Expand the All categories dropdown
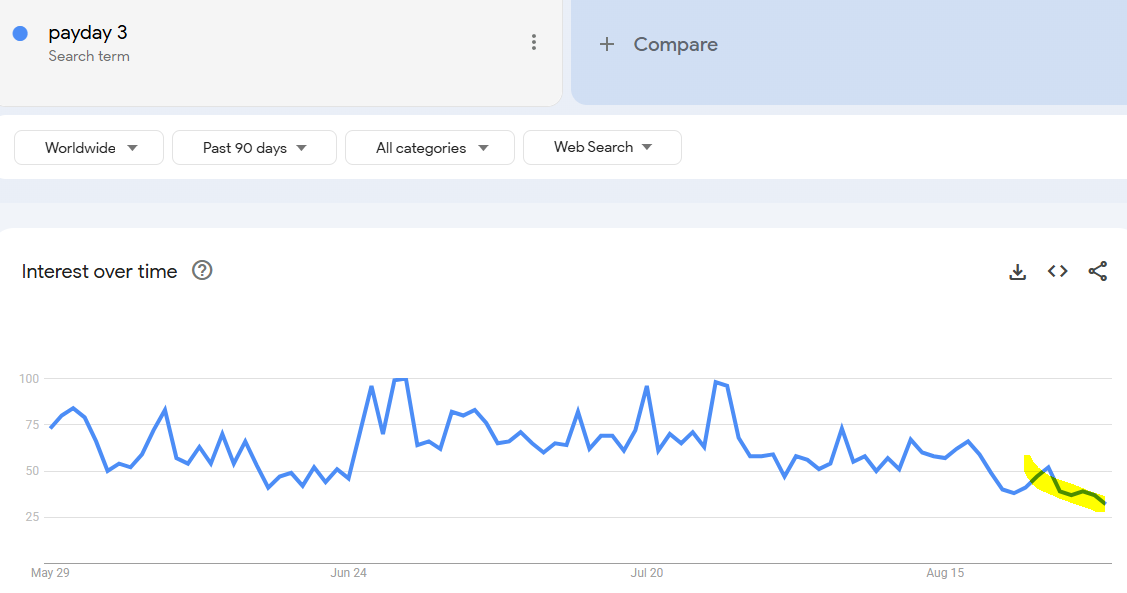The height and width of the screenshot is (593, 1127). coord(430,148)
